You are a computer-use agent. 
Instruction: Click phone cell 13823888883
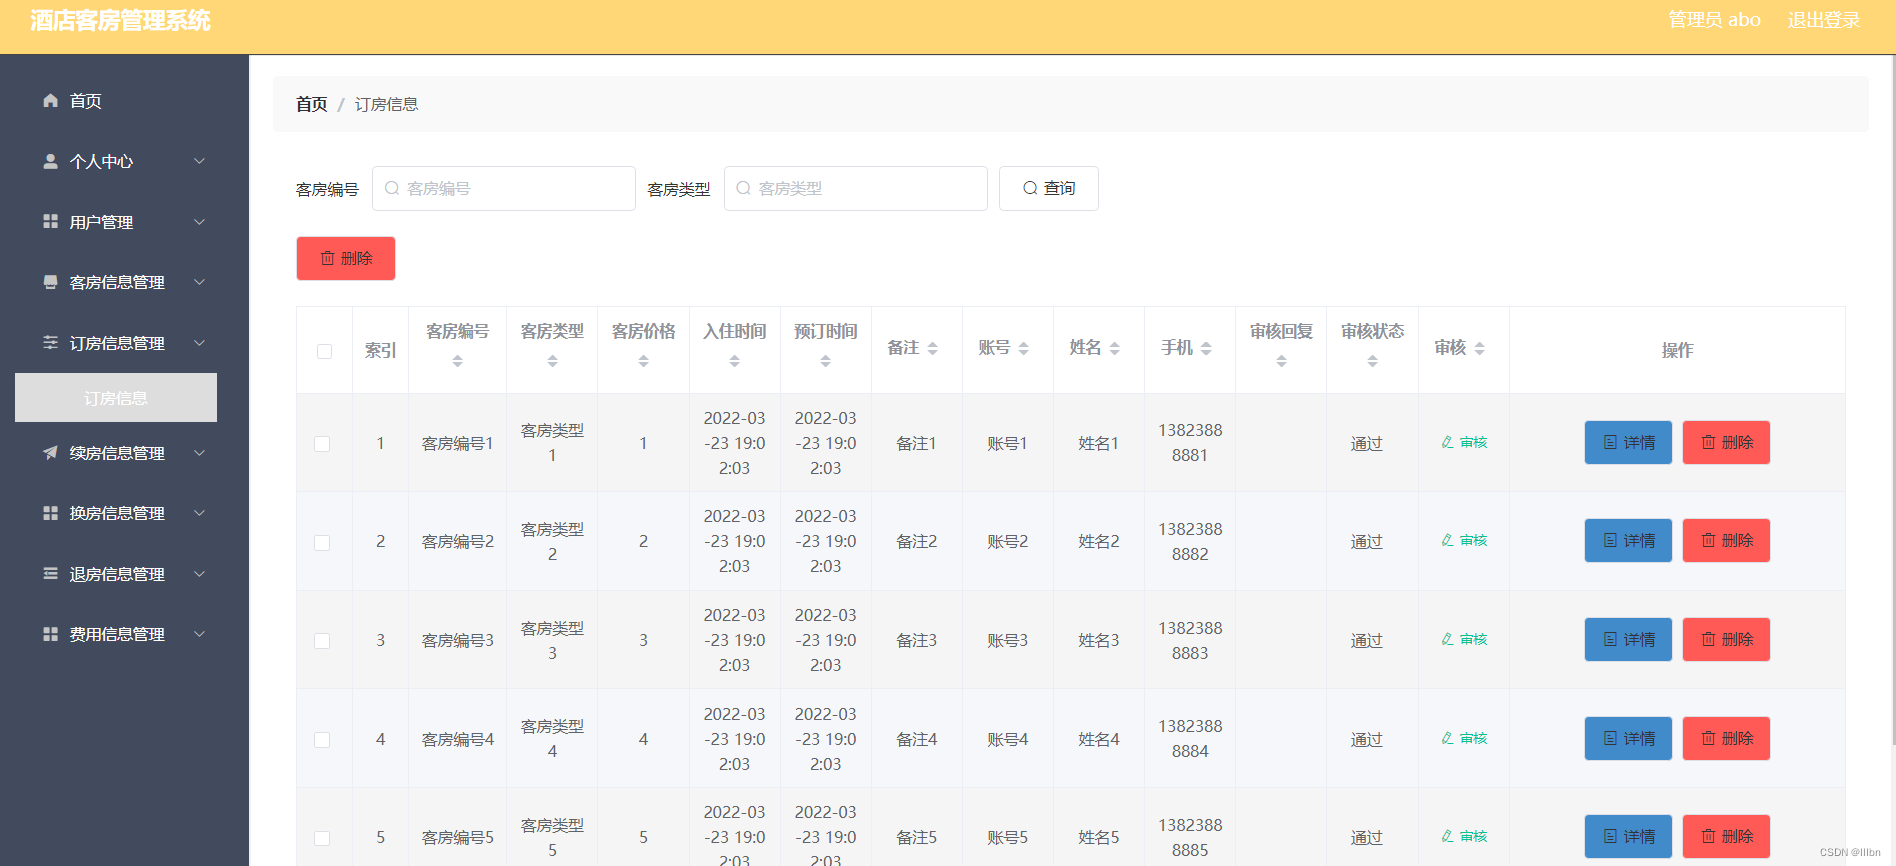(1190, 640)
